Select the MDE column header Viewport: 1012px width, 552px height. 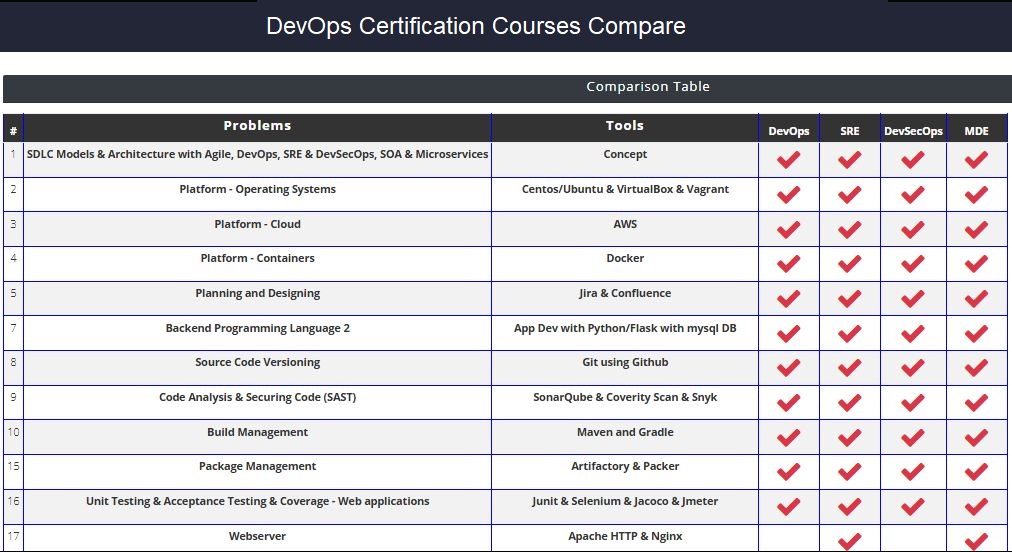click(976, 131)
